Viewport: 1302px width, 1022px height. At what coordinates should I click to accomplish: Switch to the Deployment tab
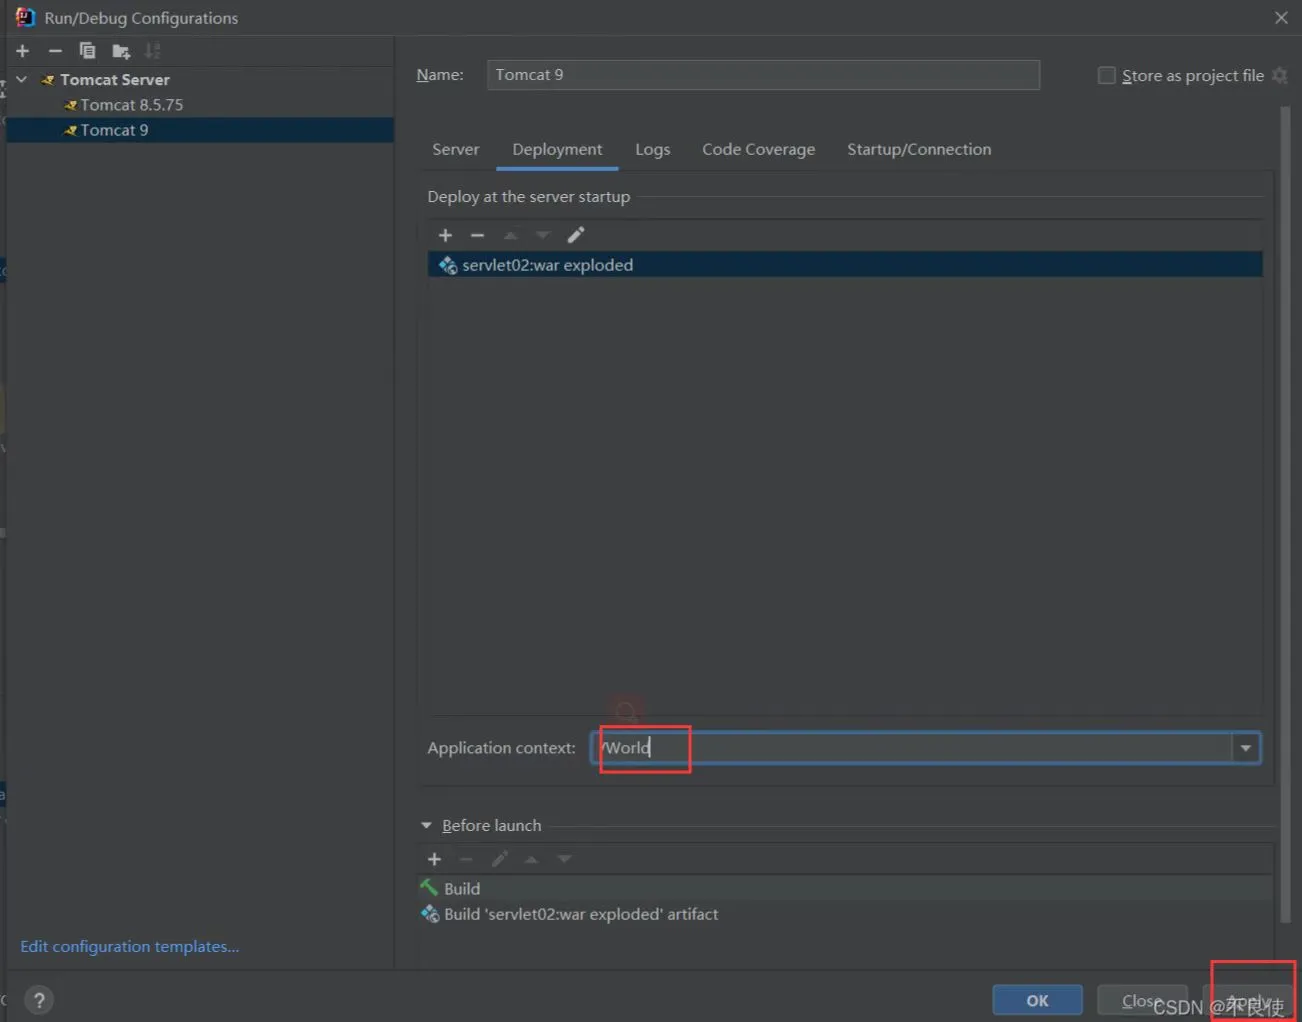(557, 149)
